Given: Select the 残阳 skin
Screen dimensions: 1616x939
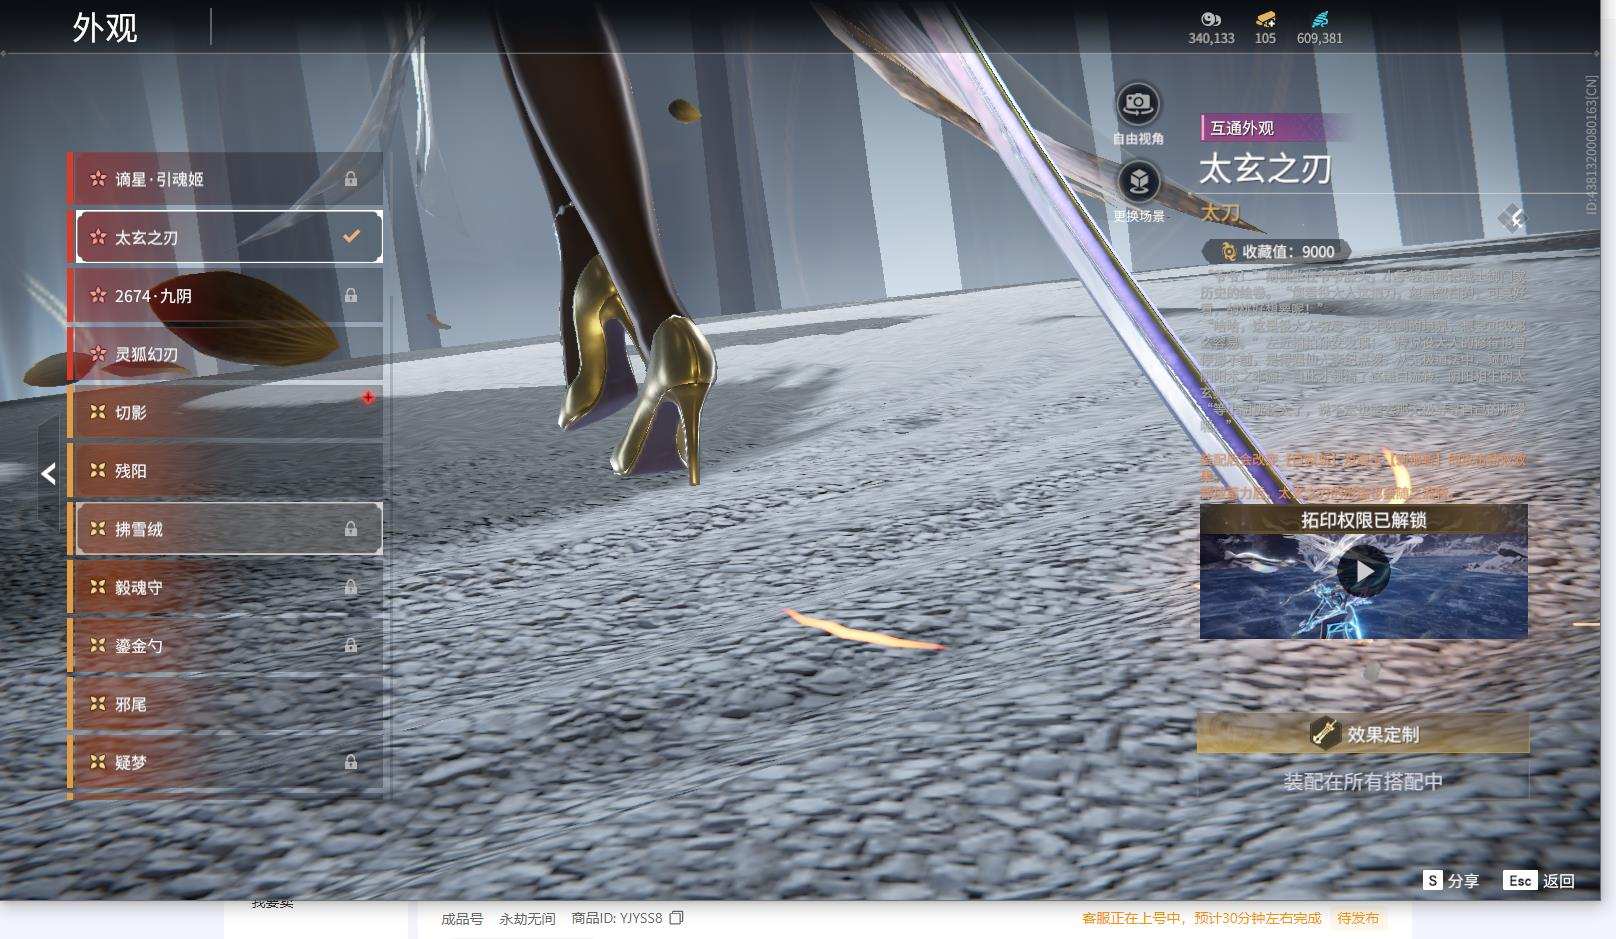Looking at the screenshot, I should point(226,470).
